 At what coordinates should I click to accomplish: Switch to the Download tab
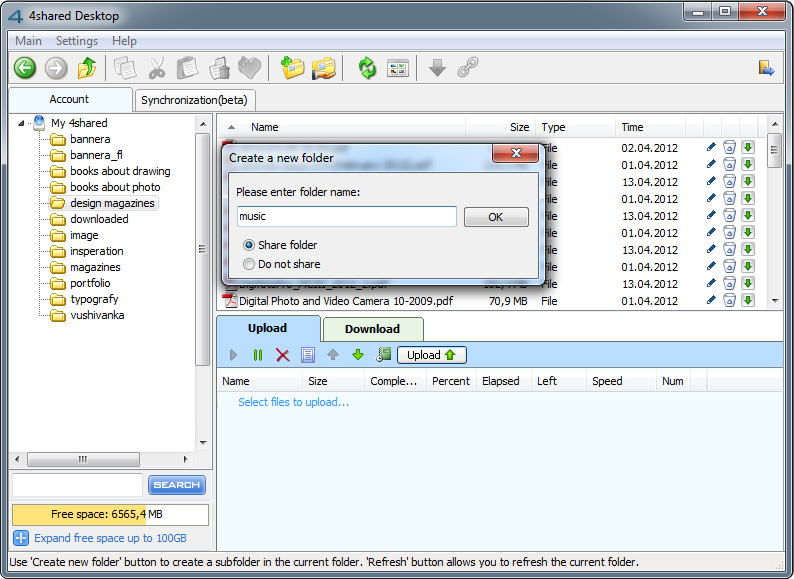[x=373, y=329]
